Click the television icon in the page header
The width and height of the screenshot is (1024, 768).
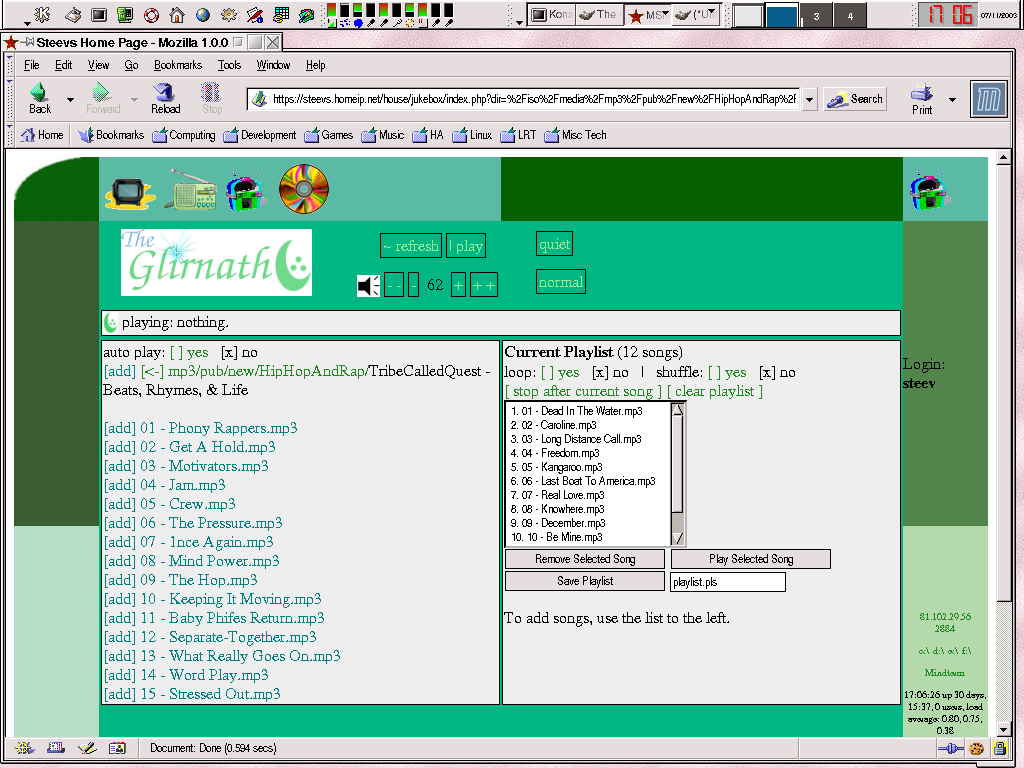tap(130, 190)
